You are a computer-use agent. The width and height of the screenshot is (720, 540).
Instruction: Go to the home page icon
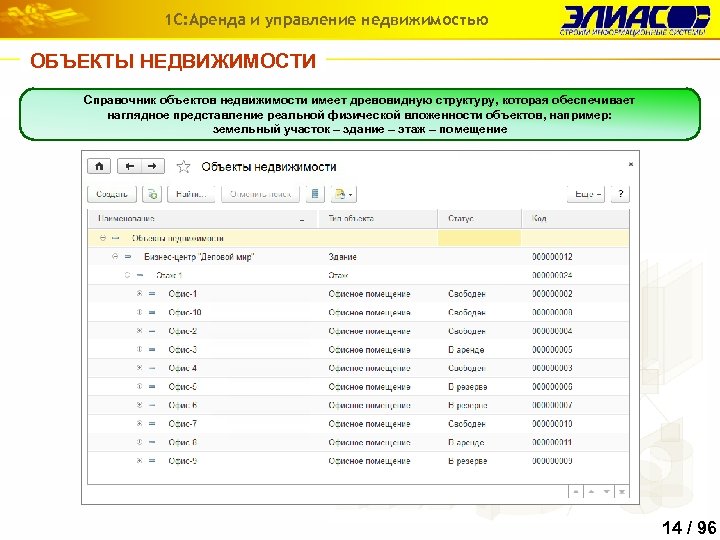pyautogui.click(x=99, y=166)
